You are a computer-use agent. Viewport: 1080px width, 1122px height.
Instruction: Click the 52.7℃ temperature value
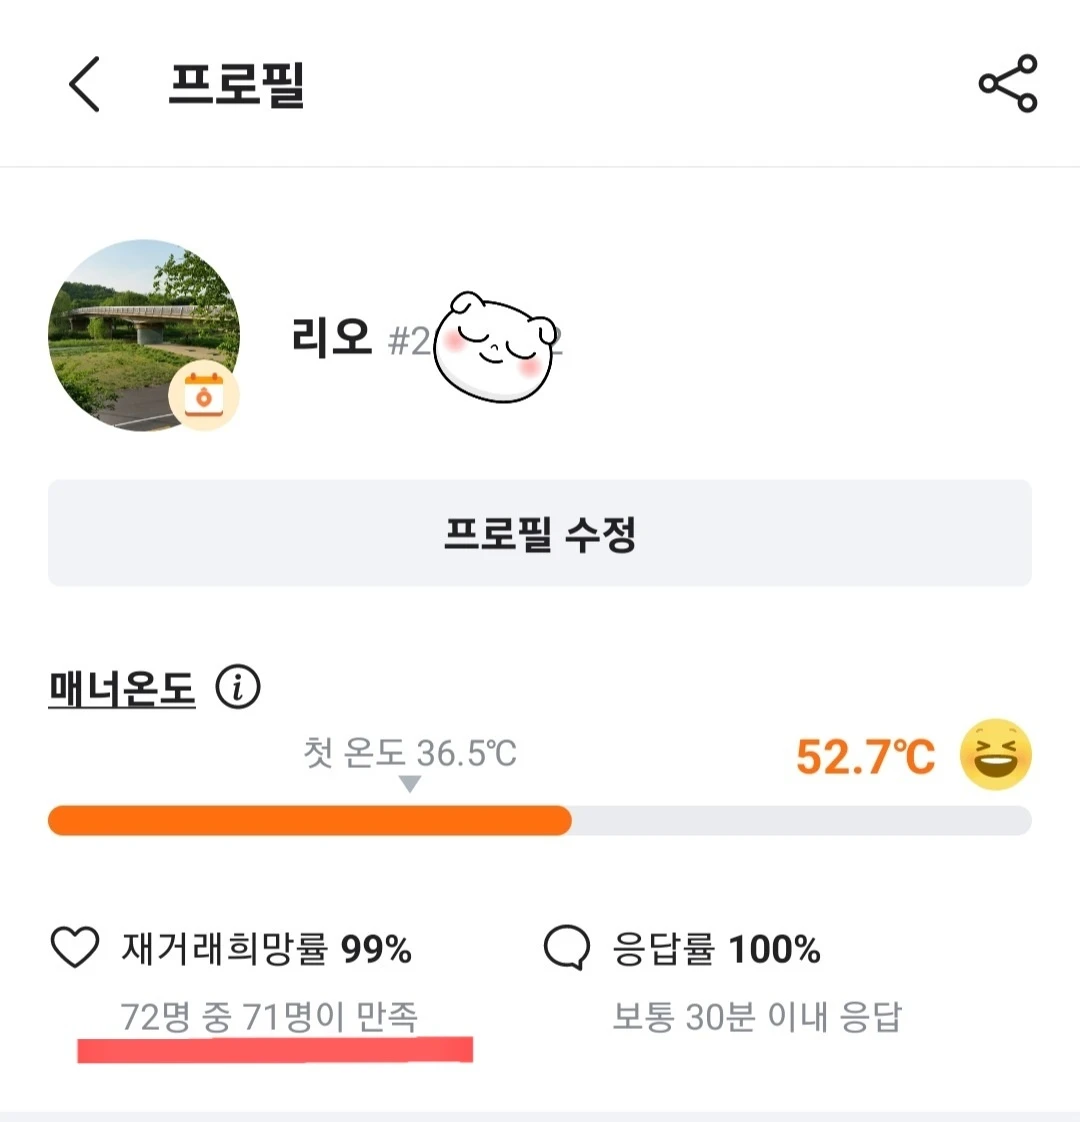[x=865, y=757]
